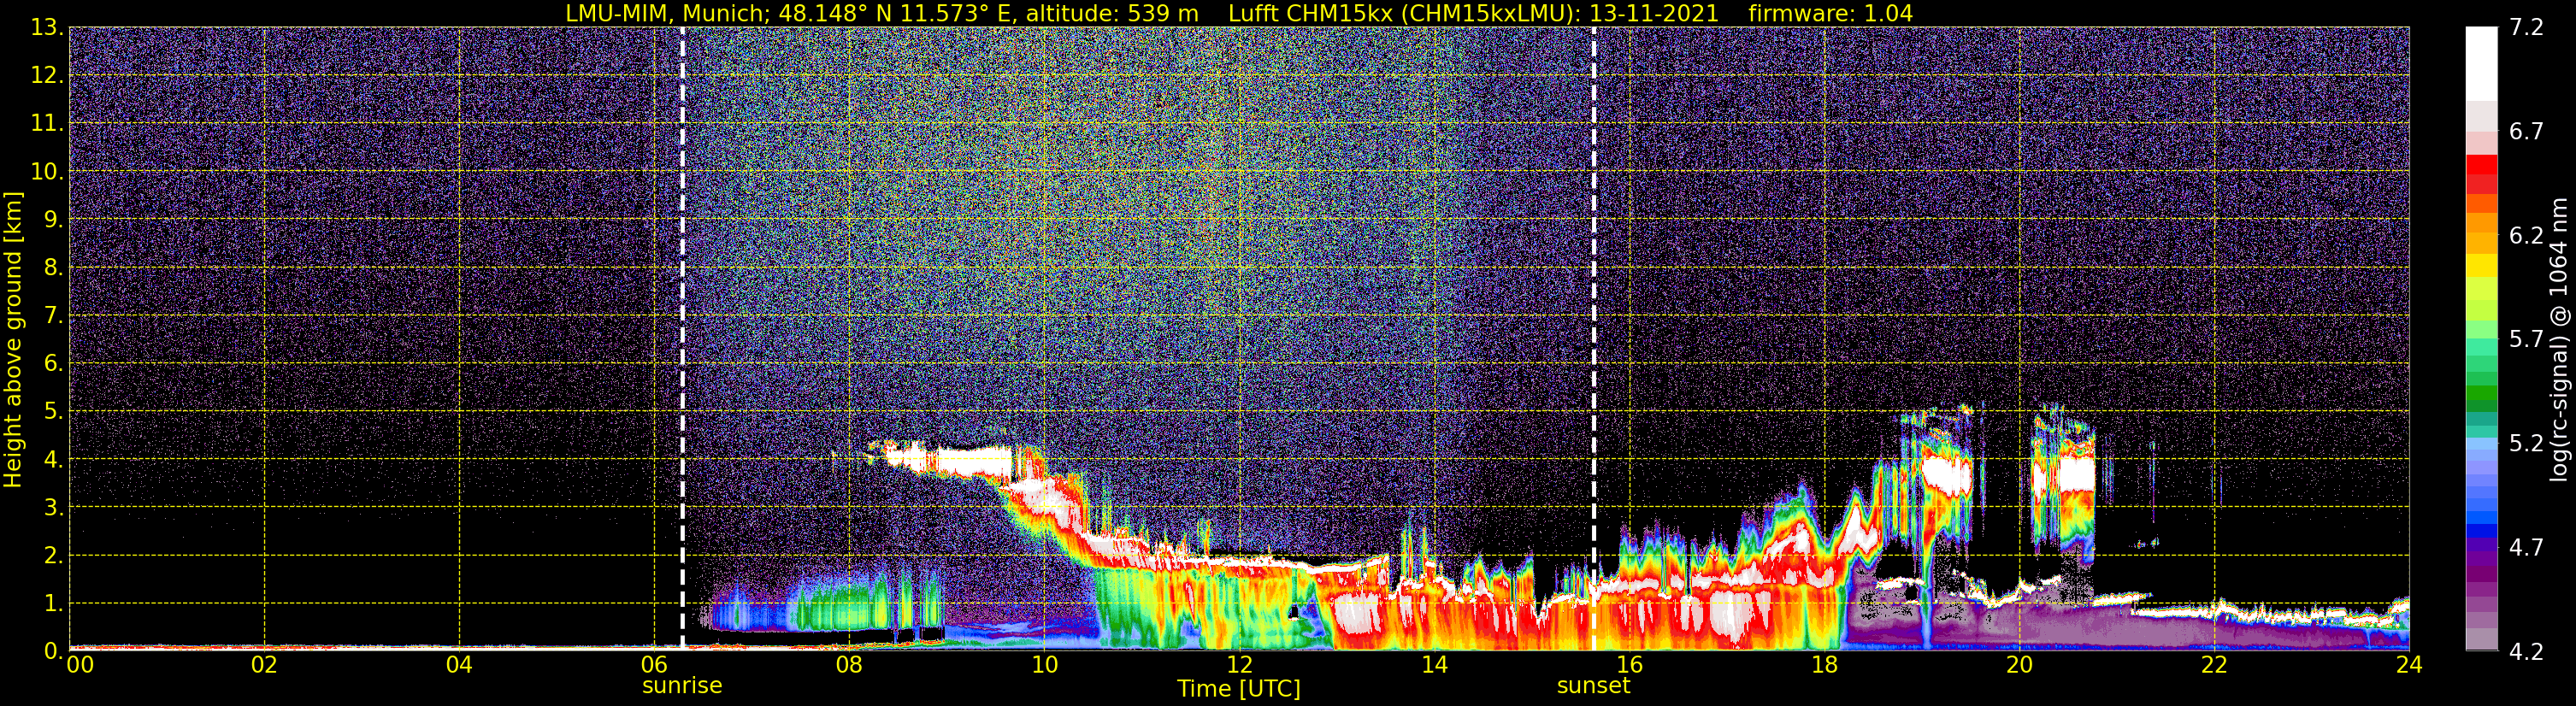Click the height axis tick '5.'
Image resolution: width=2576 pixels, height=706 pixels.
coord(53,412)
